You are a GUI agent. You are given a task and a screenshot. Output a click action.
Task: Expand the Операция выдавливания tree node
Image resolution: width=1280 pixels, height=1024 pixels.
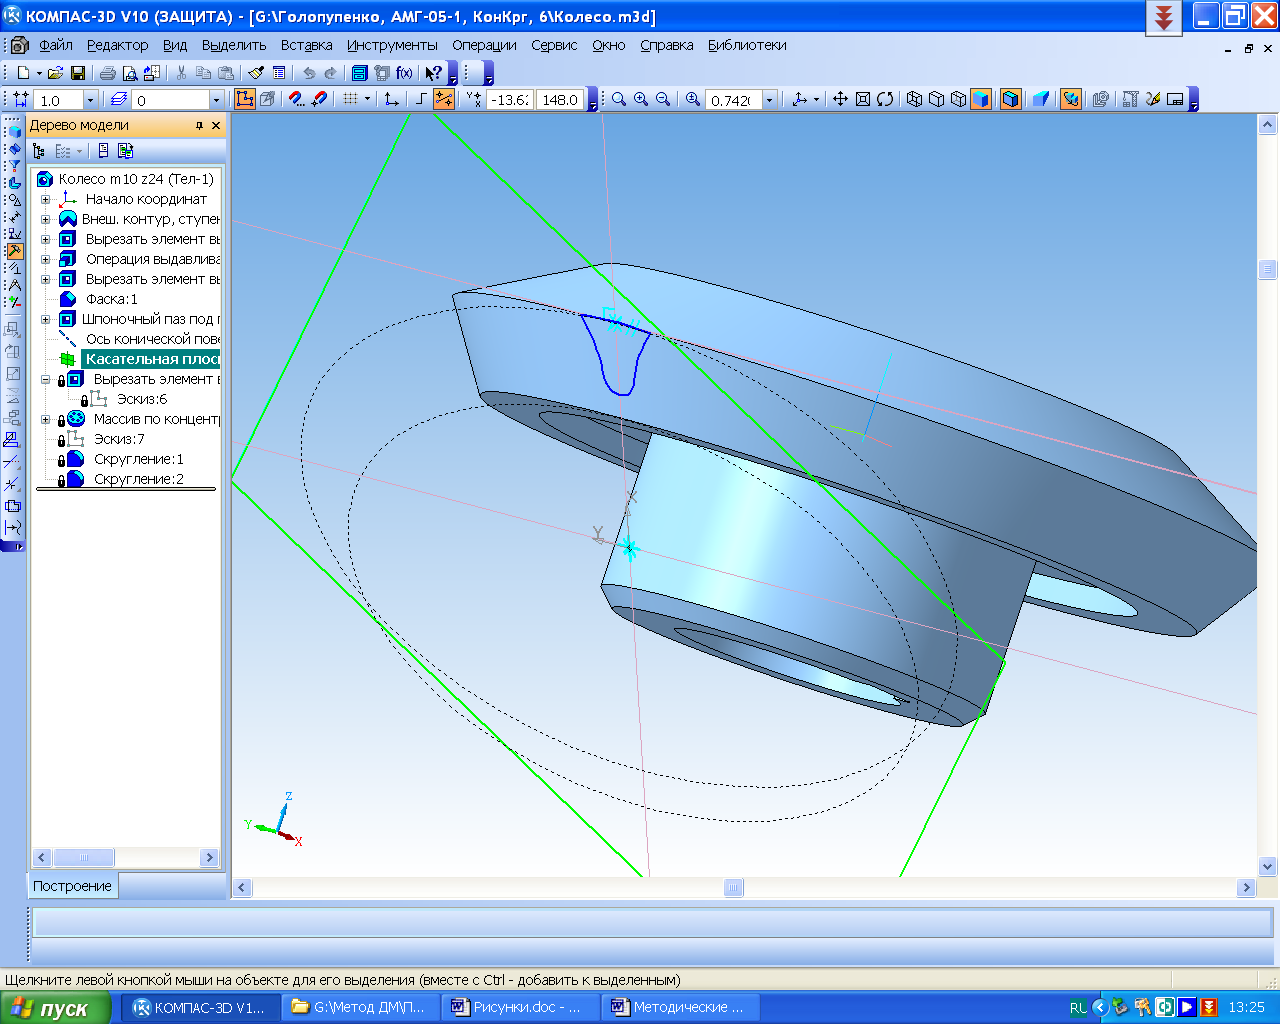tap(46, 260)
